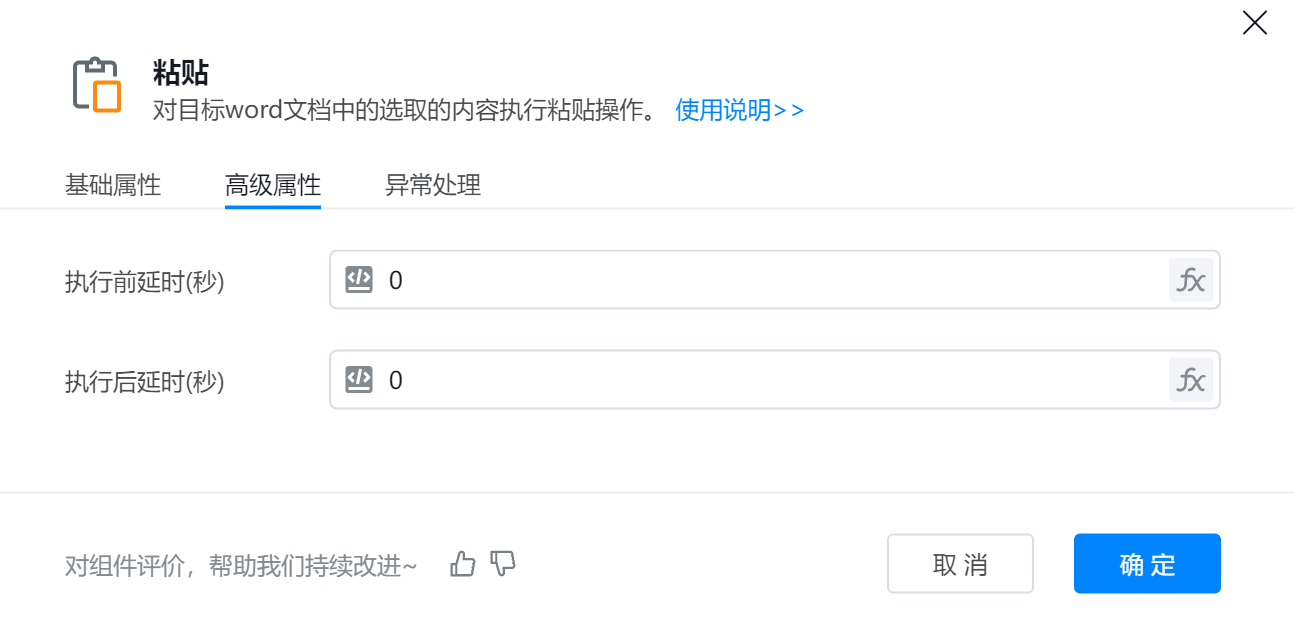Viewport: 1294px width, 621px height.
Task: Open fx expression editor for 执行前延时
Action: (x=1190, y=280)
